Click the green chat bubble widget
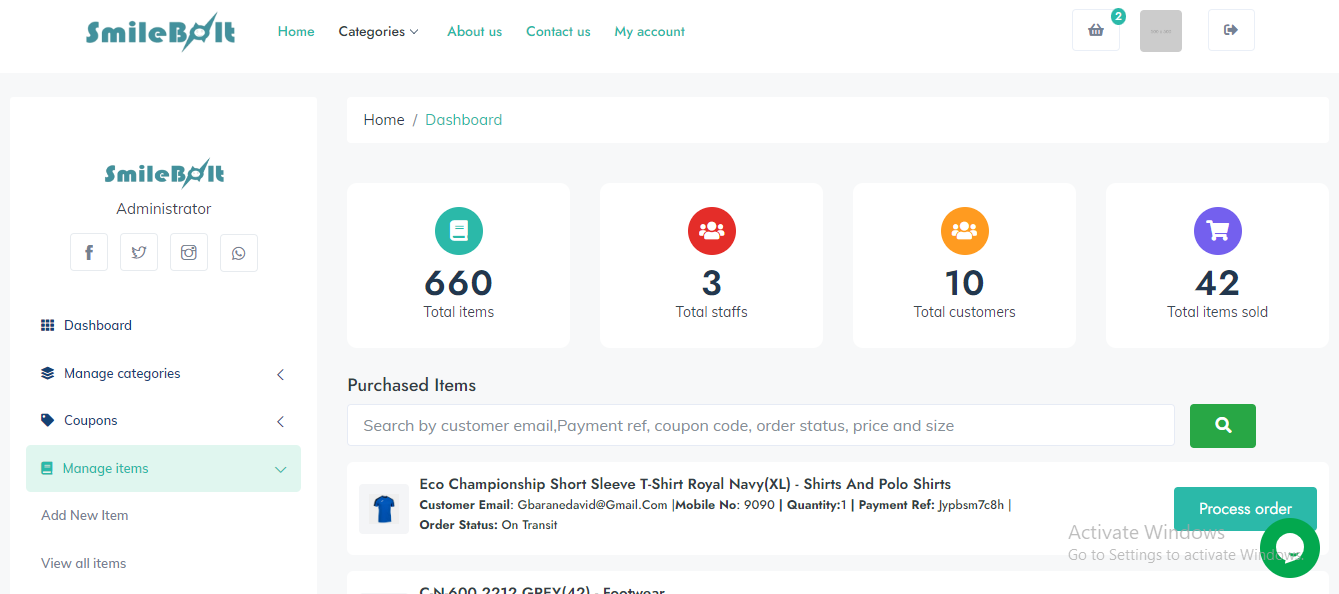Viewport: 1339px width, 594px height. pos(1289,548)
